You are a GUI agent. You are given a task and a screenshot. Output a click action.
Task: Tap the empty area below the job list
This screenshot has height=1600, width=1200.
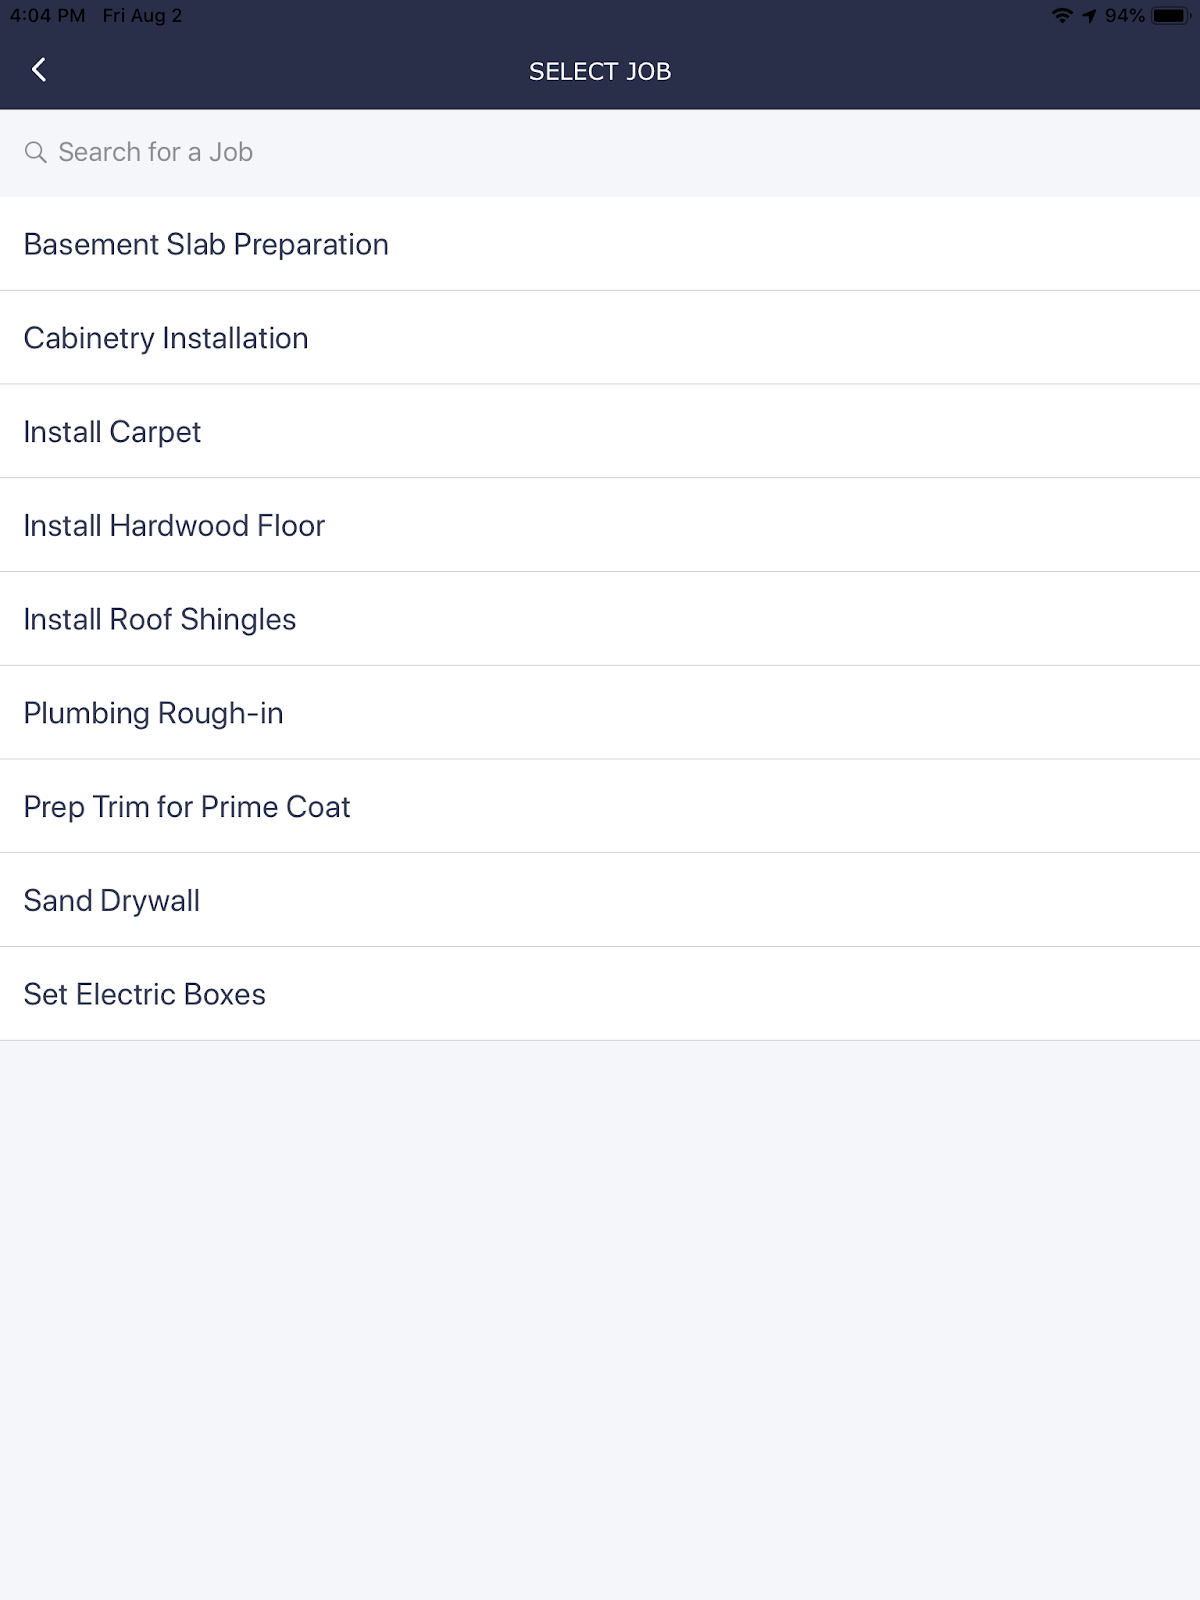pos(600,1300)
